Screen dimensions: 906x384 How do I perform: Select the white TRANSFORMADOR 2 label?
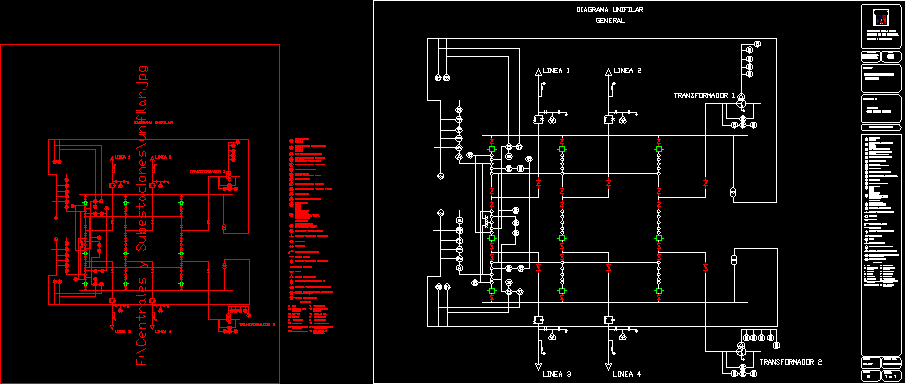[x=790, y=362]
